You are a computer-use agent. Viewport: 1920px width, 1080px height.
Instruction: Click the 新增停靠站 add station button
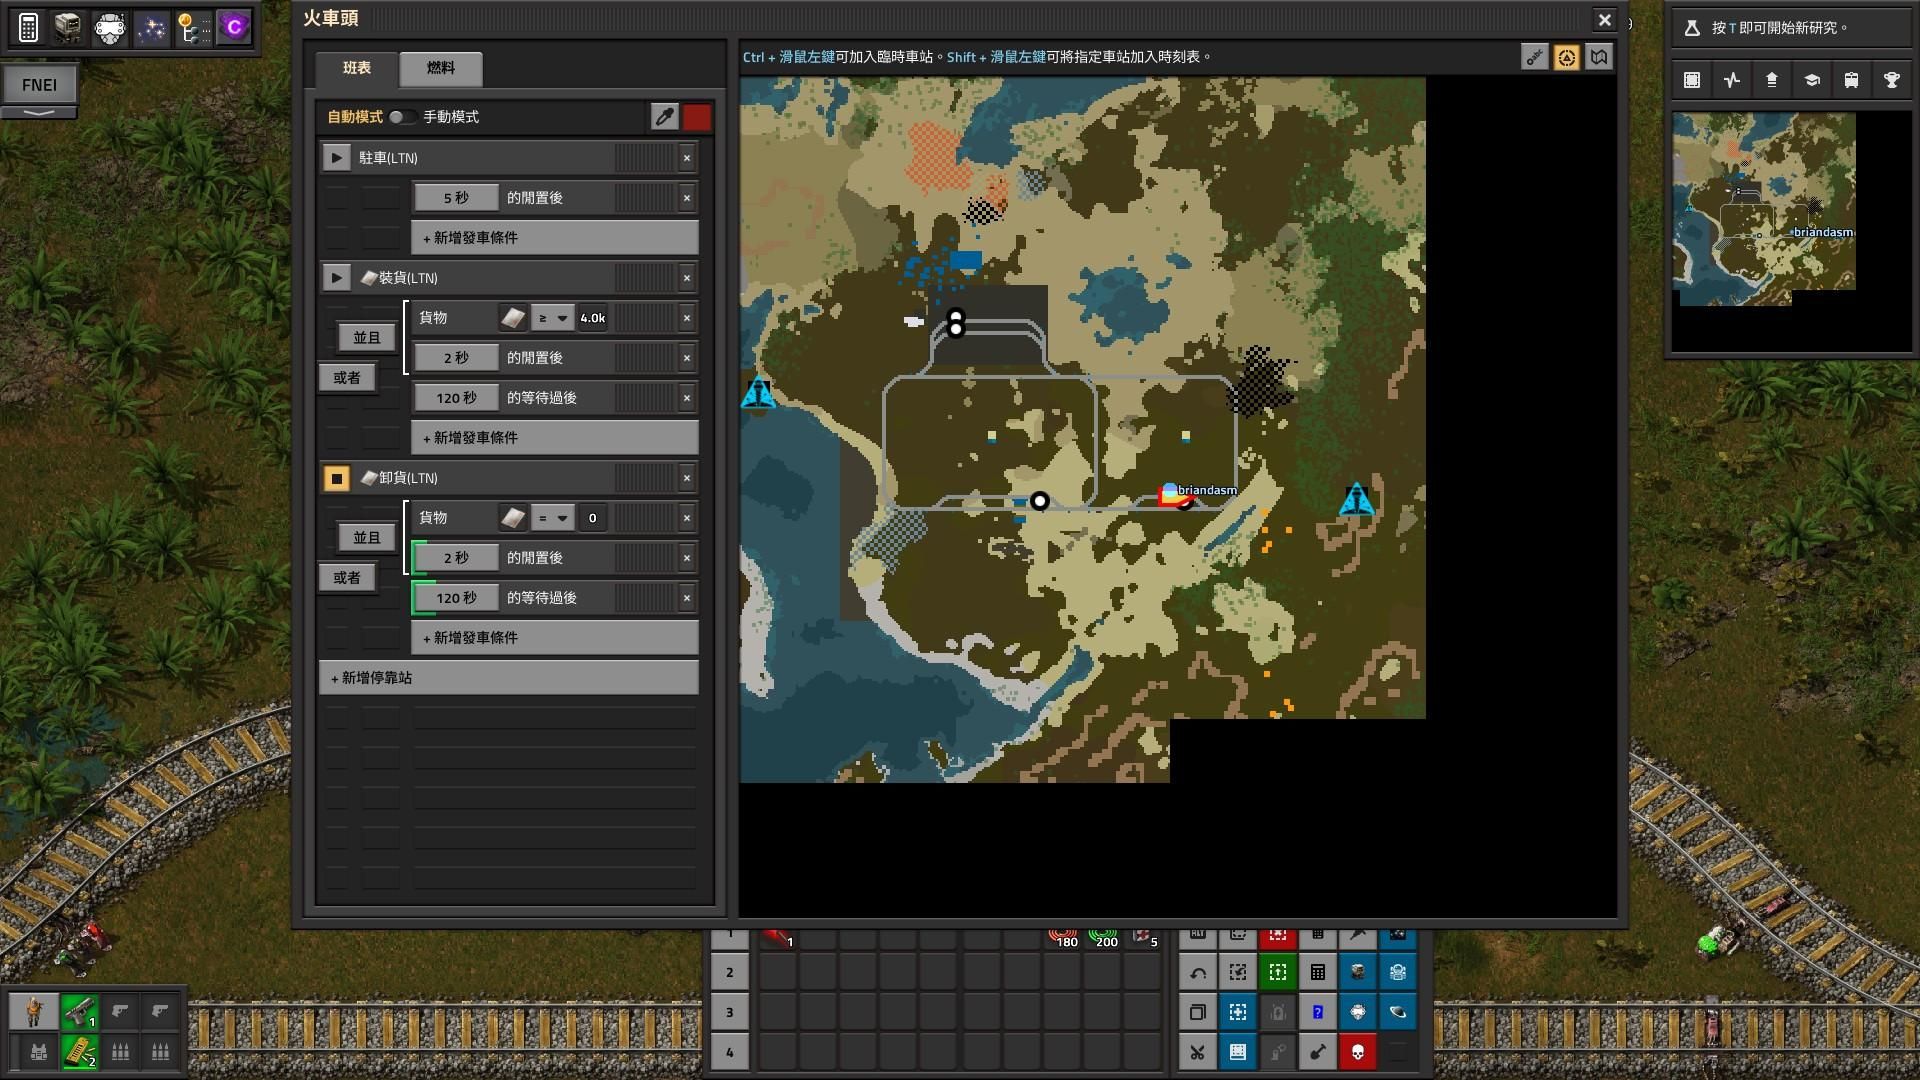pyautogui.click(x=508, y=678)
